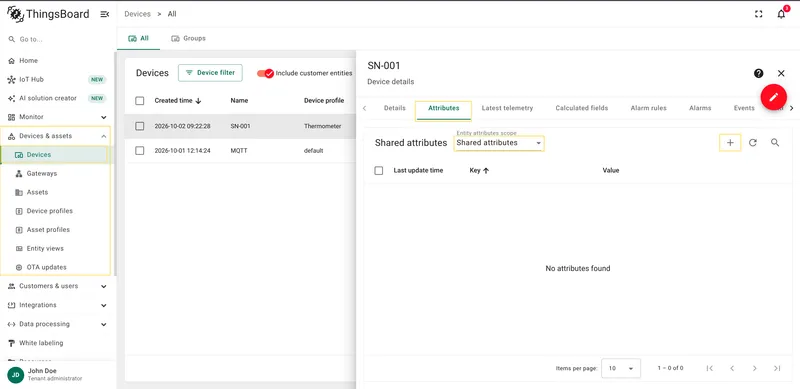Image resolution: width=800 pixels, height=389 pixels.
Task: Add a new attribute with plus
Action: point(730,143)
